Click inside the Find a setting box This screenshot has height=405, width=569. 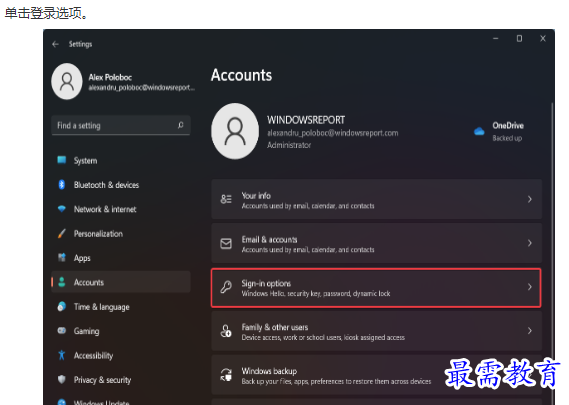[121, 125]
